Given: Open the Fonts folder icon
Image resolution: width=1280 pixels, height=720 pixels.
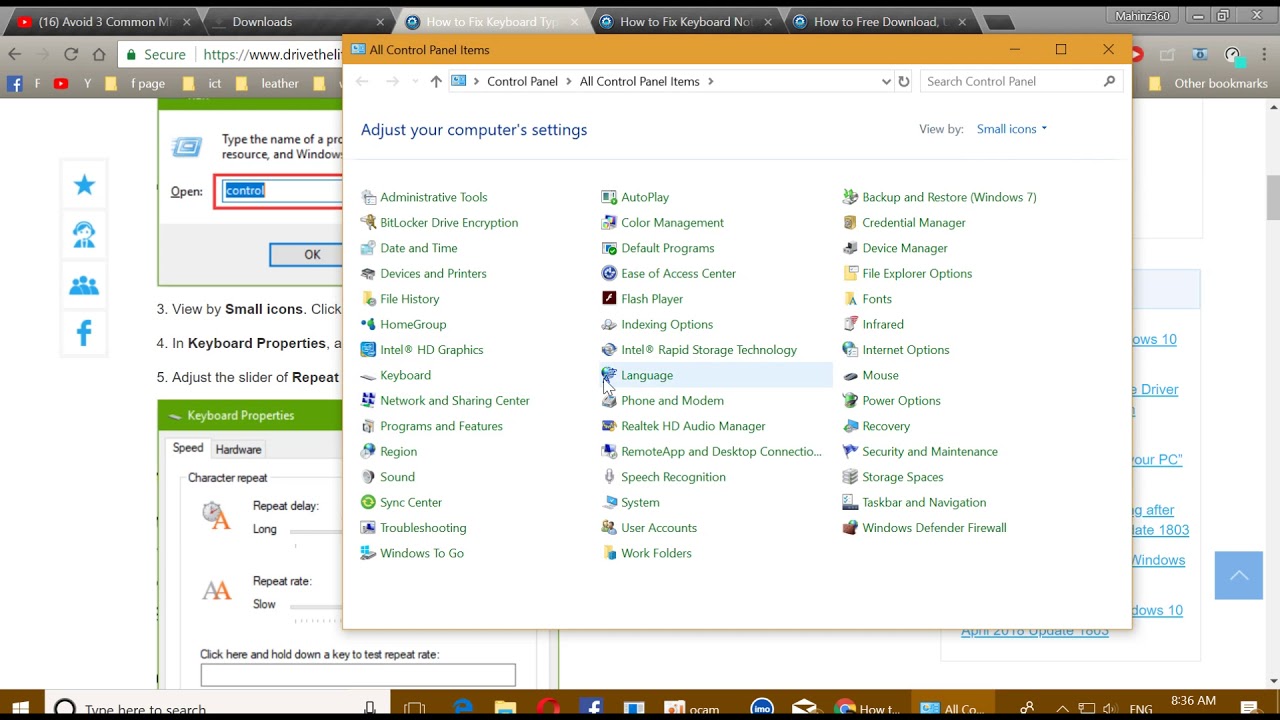Looking at the screenshot, I should (850, 299).
